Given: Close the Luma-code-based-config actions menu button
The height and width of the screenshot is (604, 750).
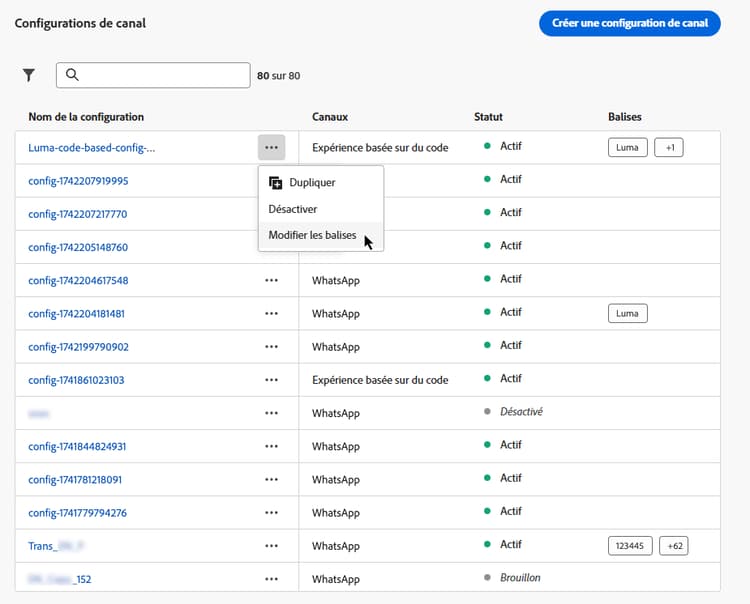Looking at the screenshot, I should tap(271, 147).
